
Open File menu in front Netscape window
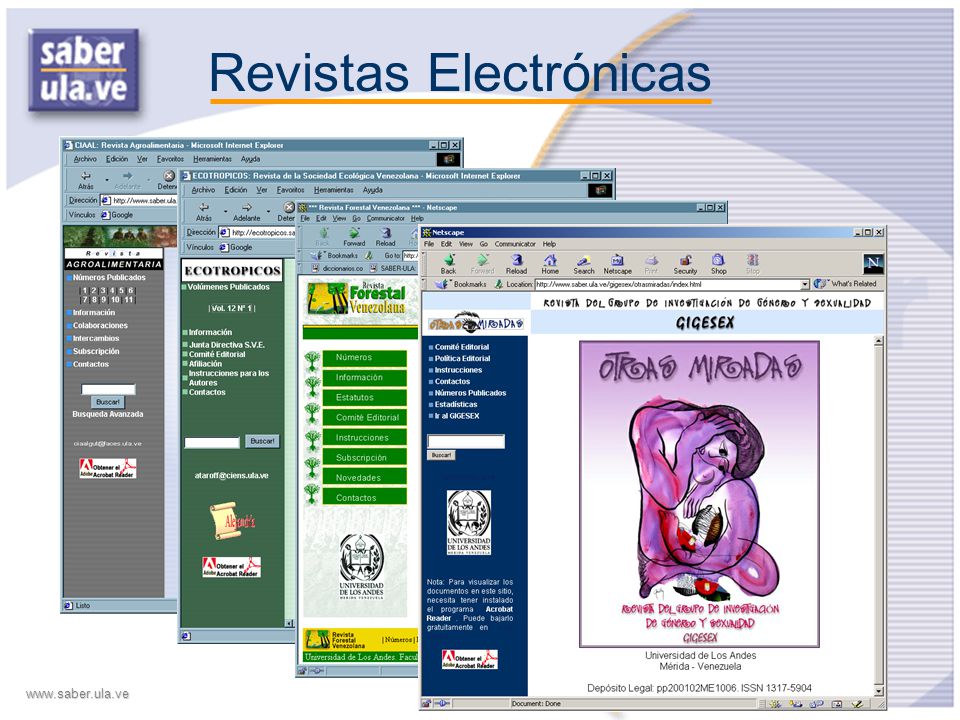click(x=429, y=244)
